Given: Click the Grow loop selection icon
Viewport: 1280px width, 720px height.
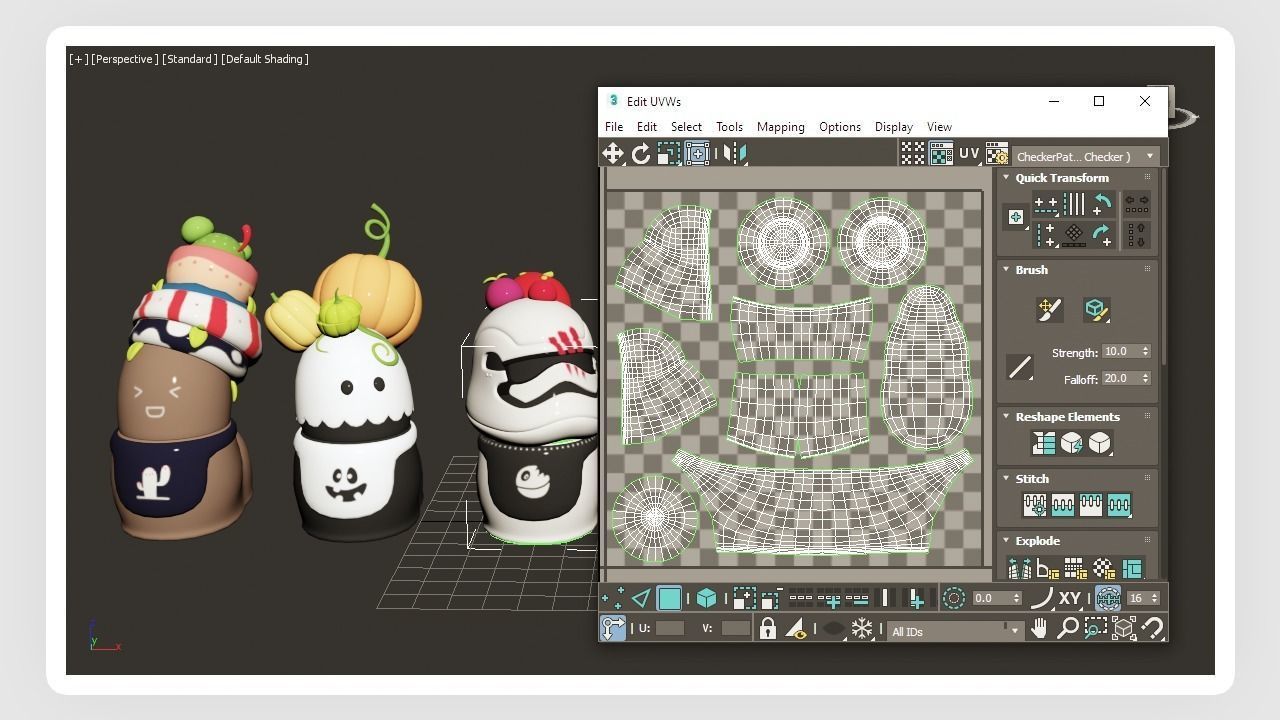Looking at the screenshot, I should pos(829,599).
